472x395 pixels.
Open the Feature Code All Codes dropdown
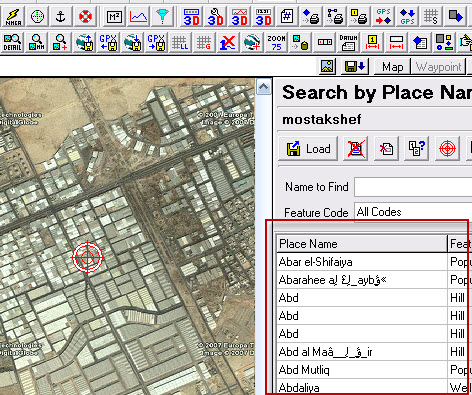413,212
